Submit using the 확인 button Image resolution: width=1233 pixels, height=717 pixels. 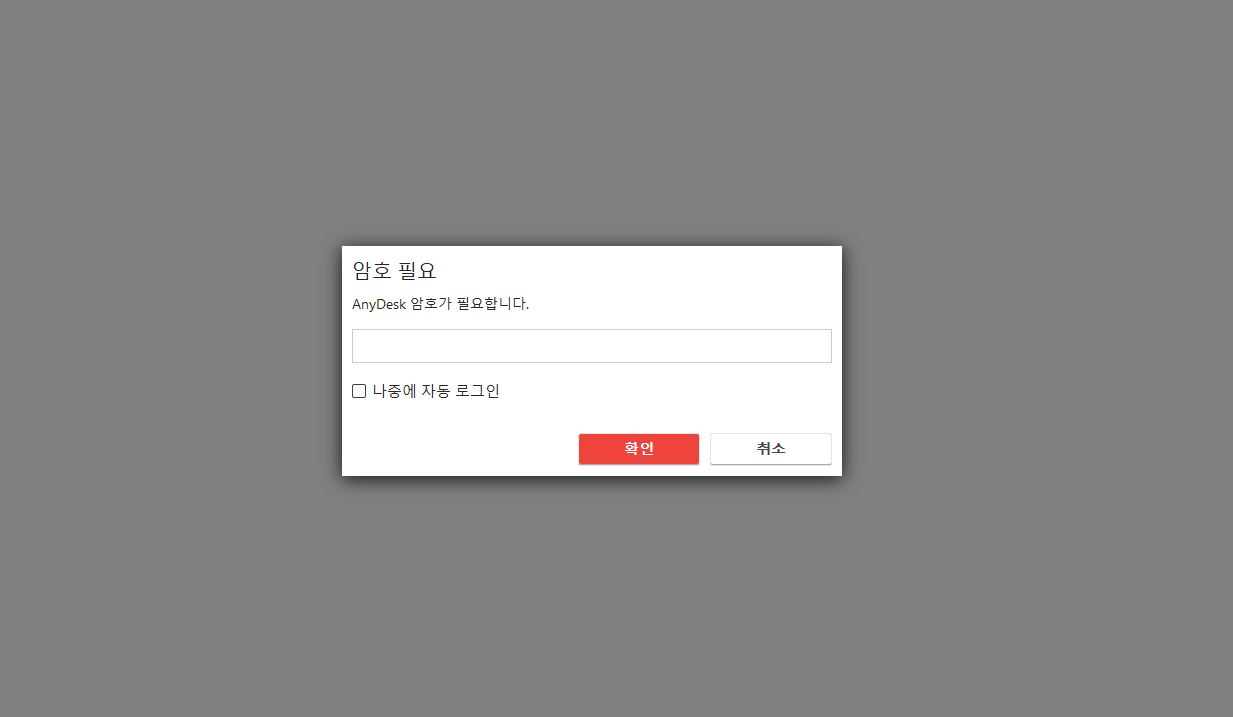click(639, 449)
